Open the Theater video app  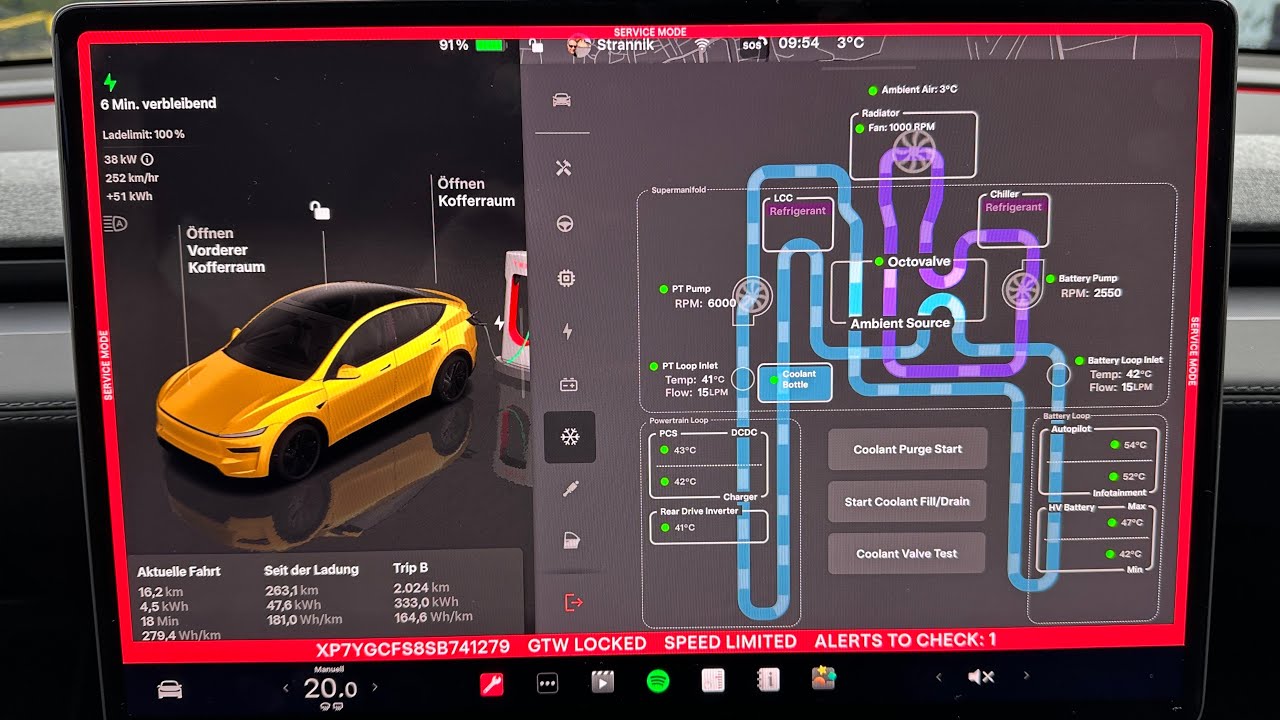602,682
